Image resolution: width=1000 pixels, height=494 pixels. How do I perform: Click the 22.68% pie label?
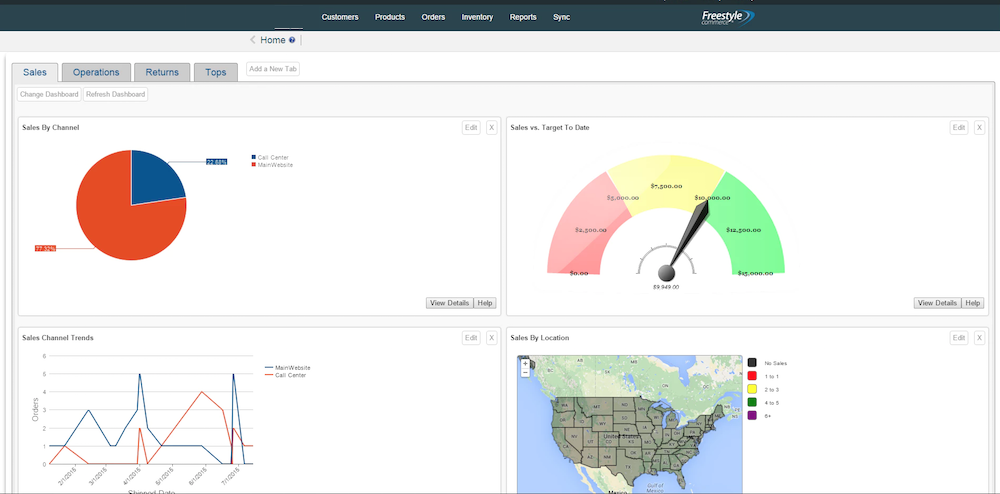pos(216,162)
